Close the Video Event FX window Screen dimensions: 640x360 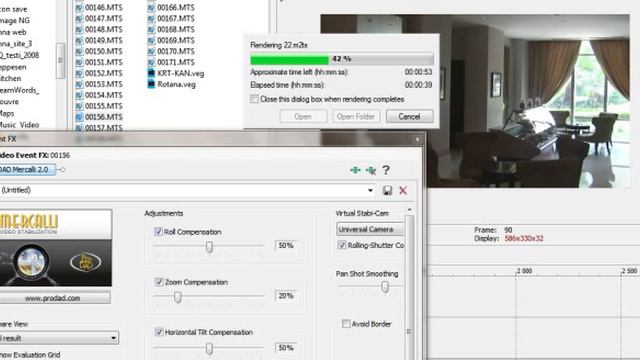tap(417, 140)
